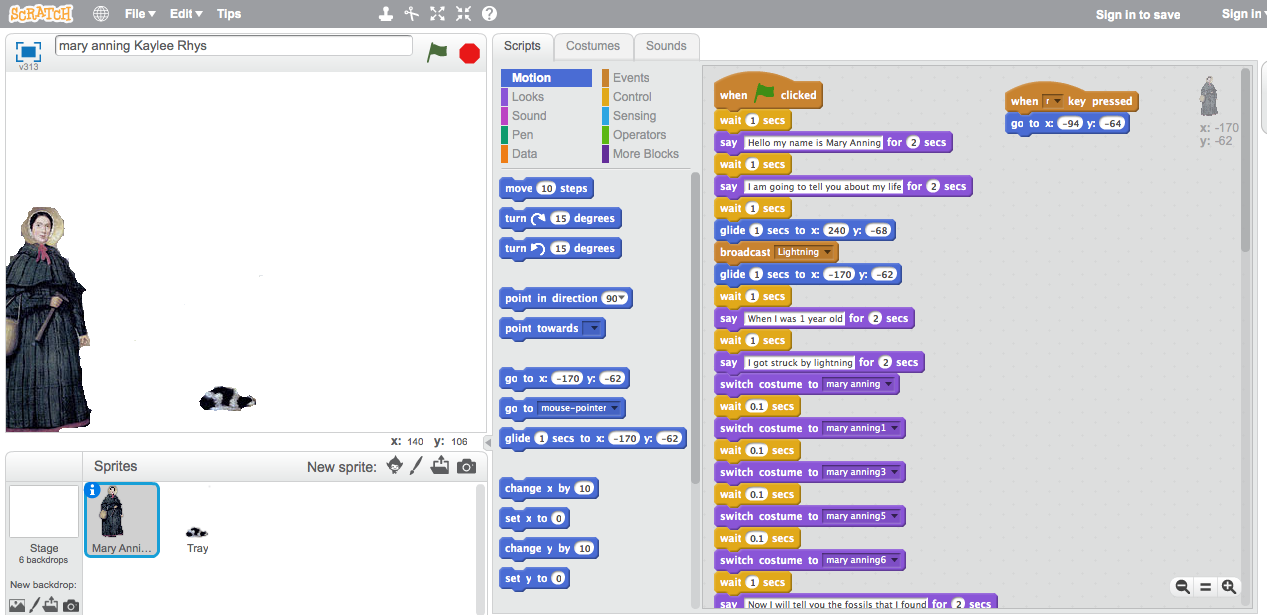
Task: Open the language globe selector
Action: click(100, 14)
